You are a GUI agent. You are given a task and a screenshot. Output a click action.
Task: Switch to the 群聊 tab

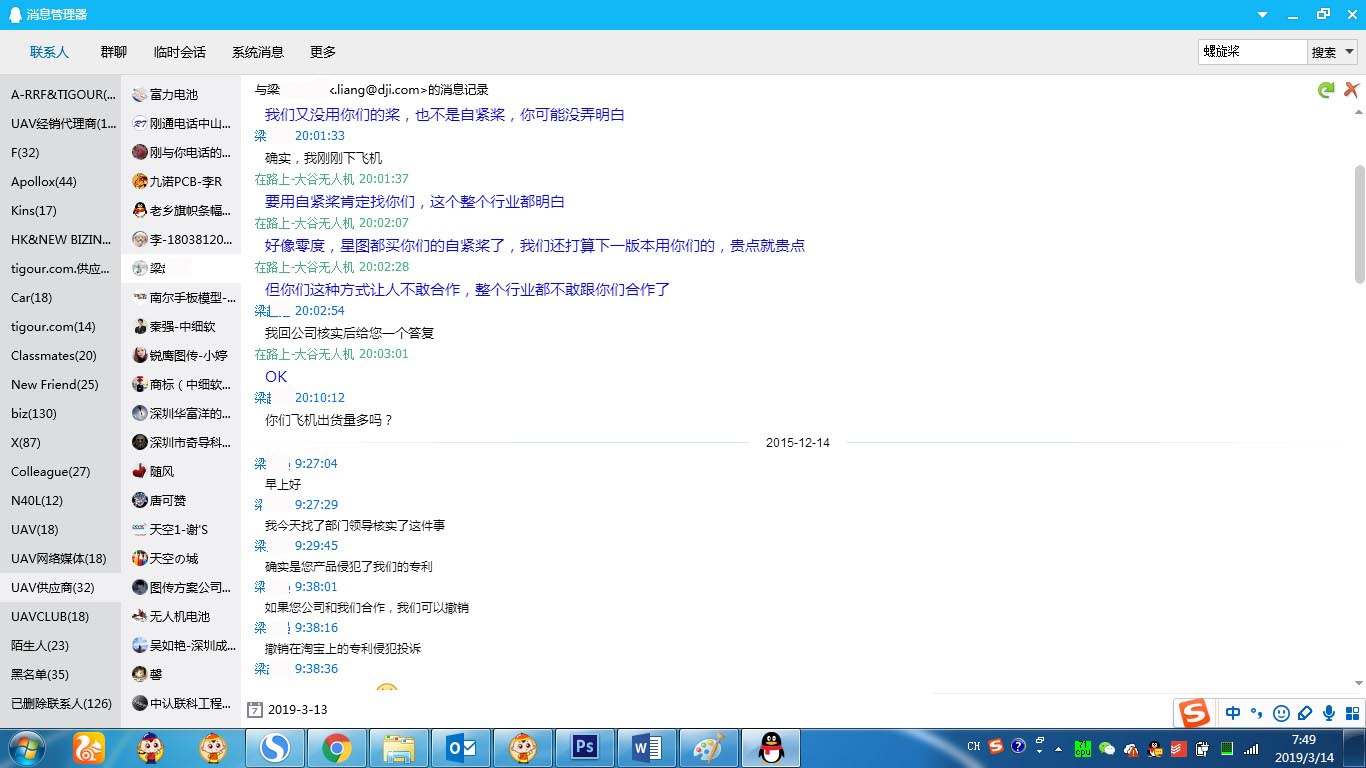pyautogui.click(x=114, y=52)
